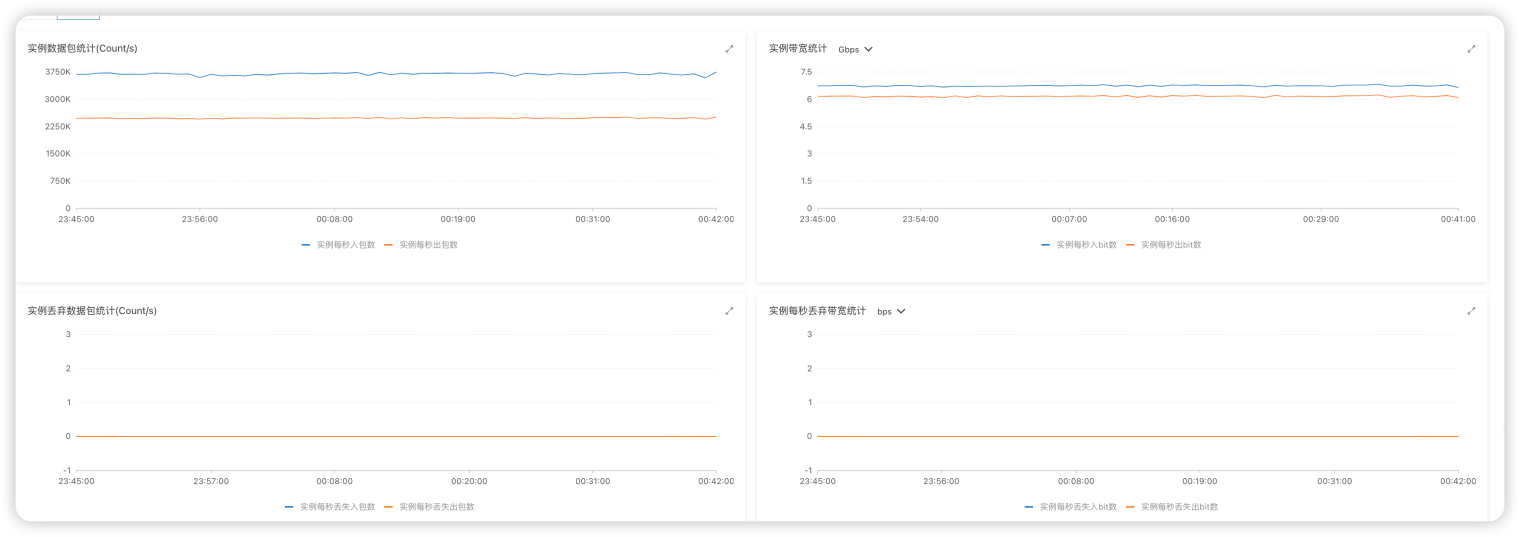Click the 3000K y-axis label

point(58,99)
